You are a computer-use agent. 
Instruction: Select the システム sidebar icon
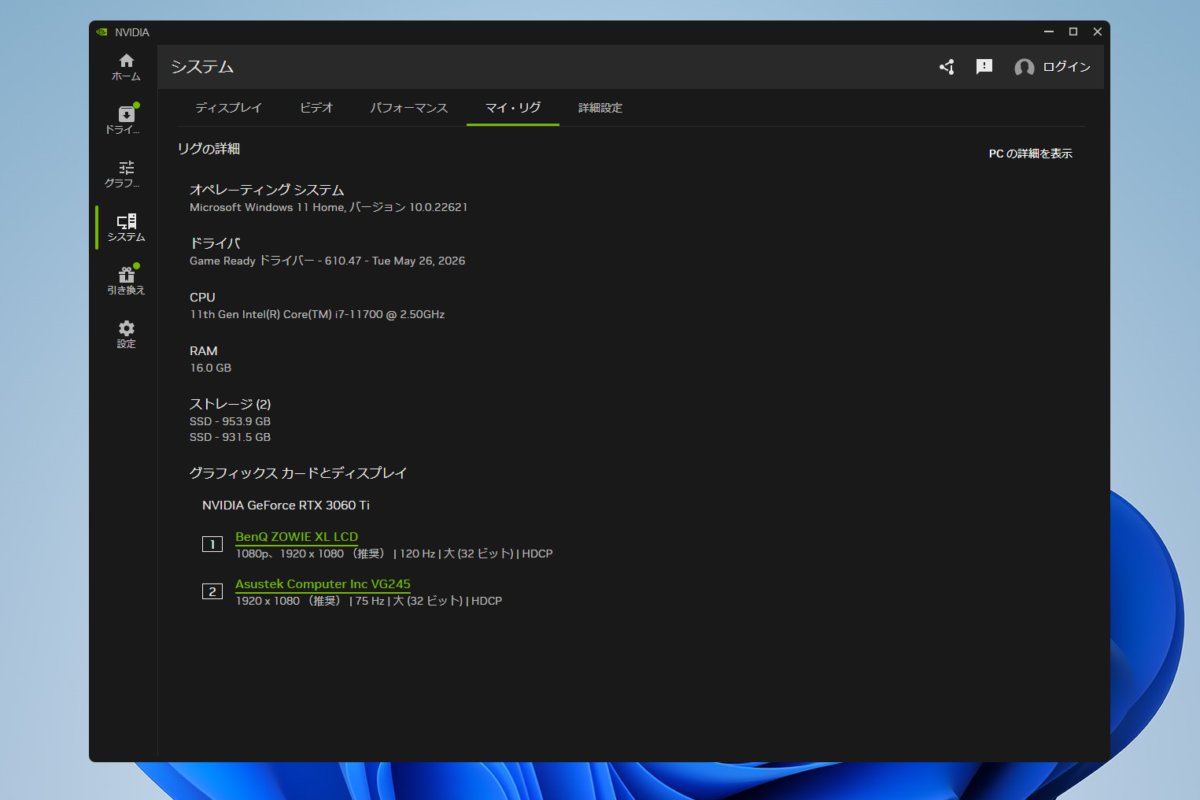pyautogui.click(x=126, y=227)
